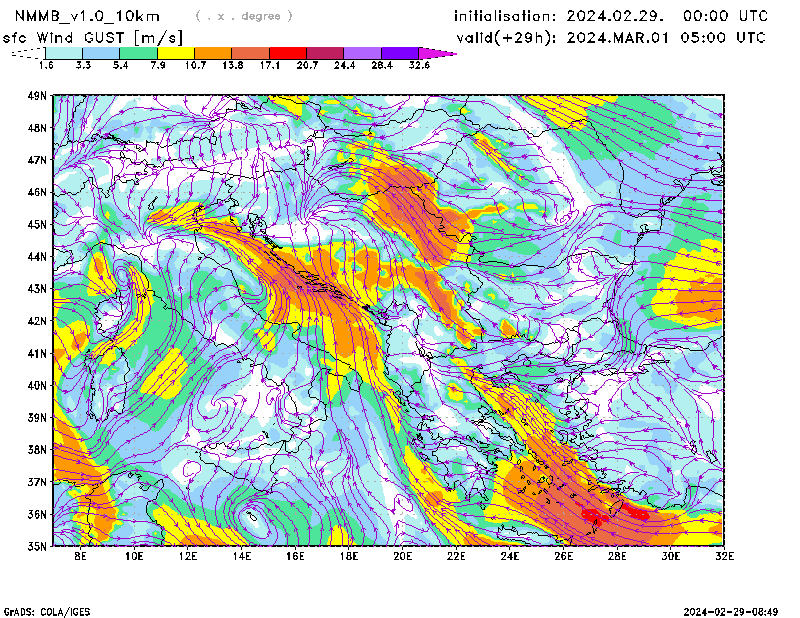
Task: Click the orange 10.7–13.8 legend swatch
Action: [212, 53]
